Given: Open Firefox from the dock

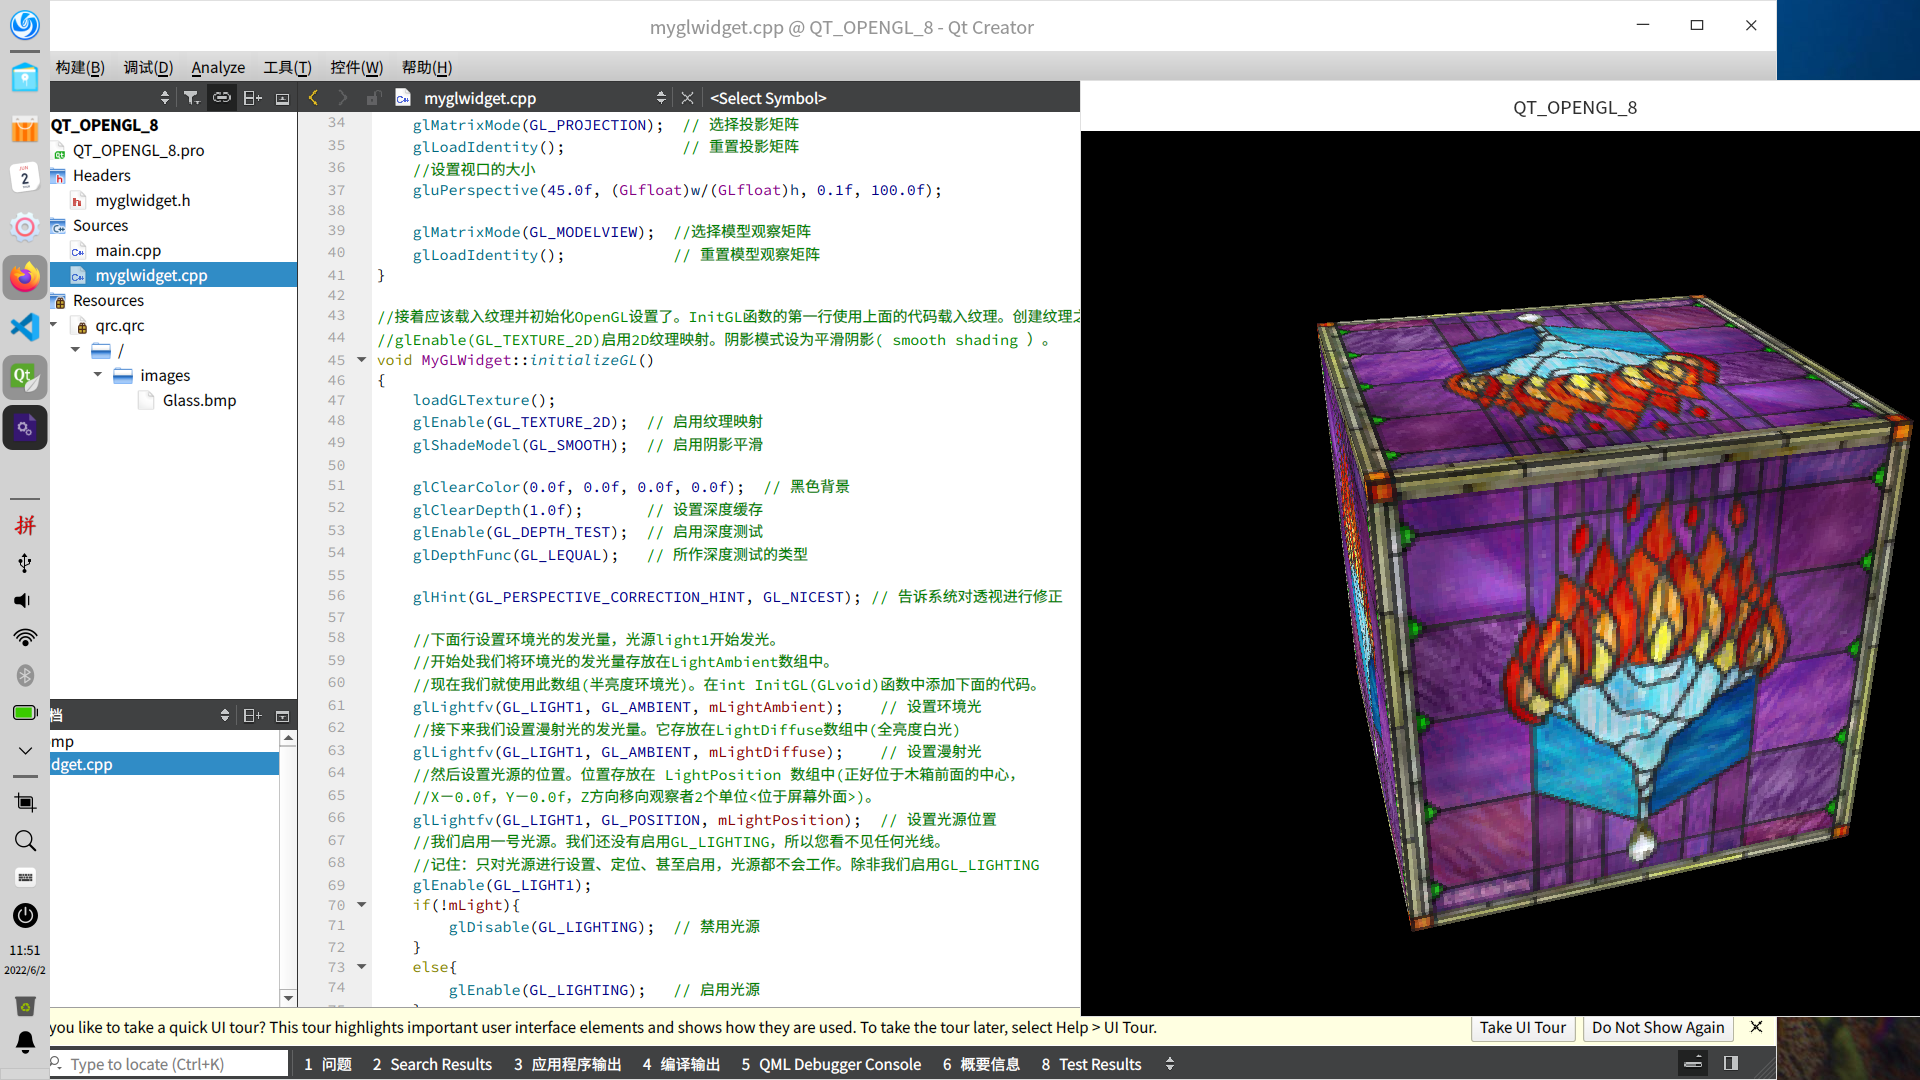Looking at the screenshot, I should click(25, 277).
